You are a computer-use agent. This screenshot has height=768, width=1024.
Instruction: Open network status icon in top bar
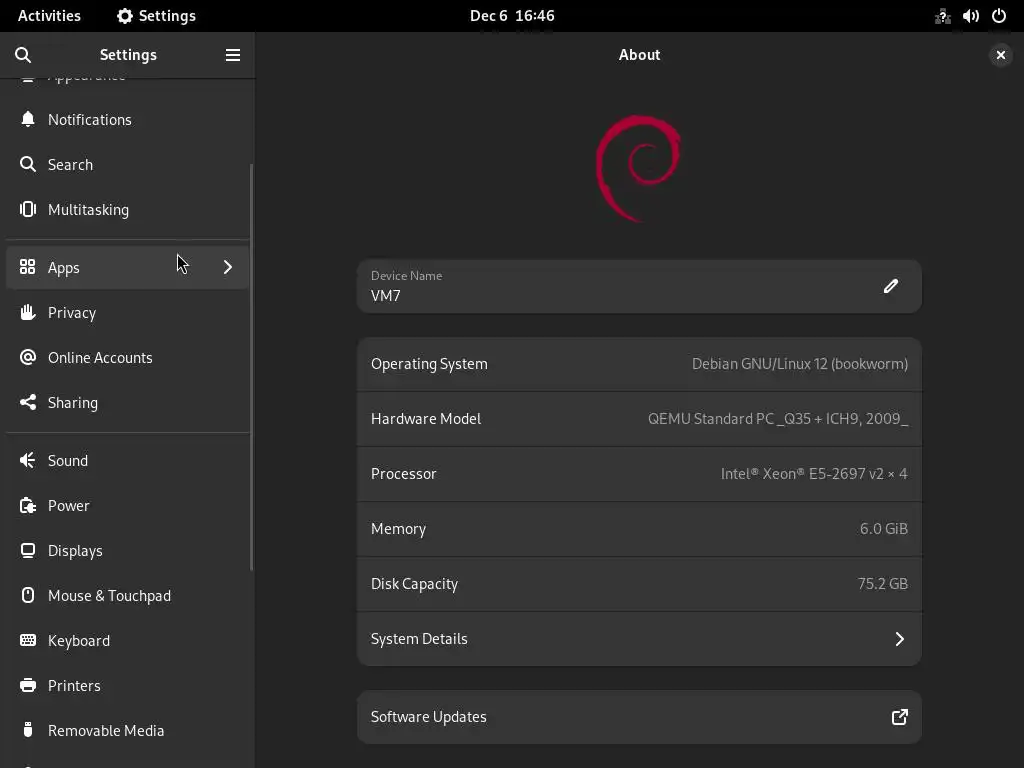[x=942, y=16]
